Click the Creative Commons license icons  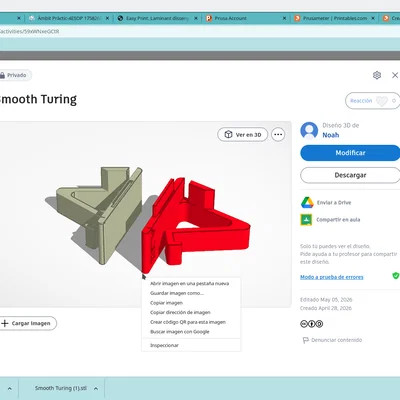(312, 324)
